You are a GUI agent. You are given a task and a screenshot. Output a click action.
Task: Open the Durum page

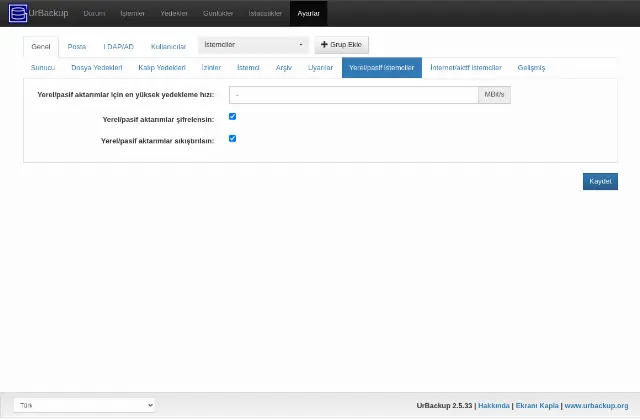point(94,13)
